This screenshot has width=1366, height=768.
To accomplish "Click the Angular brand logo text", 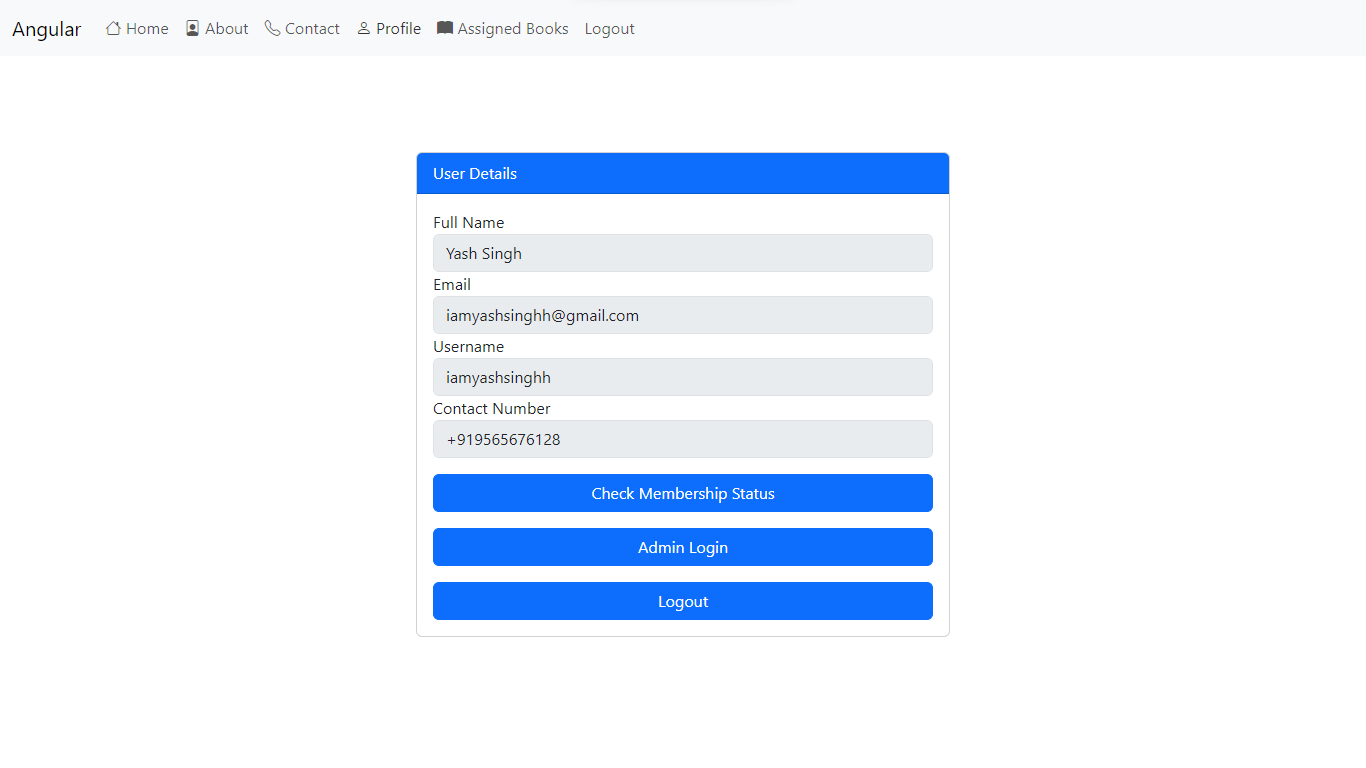I will click(x=47, y=29).
